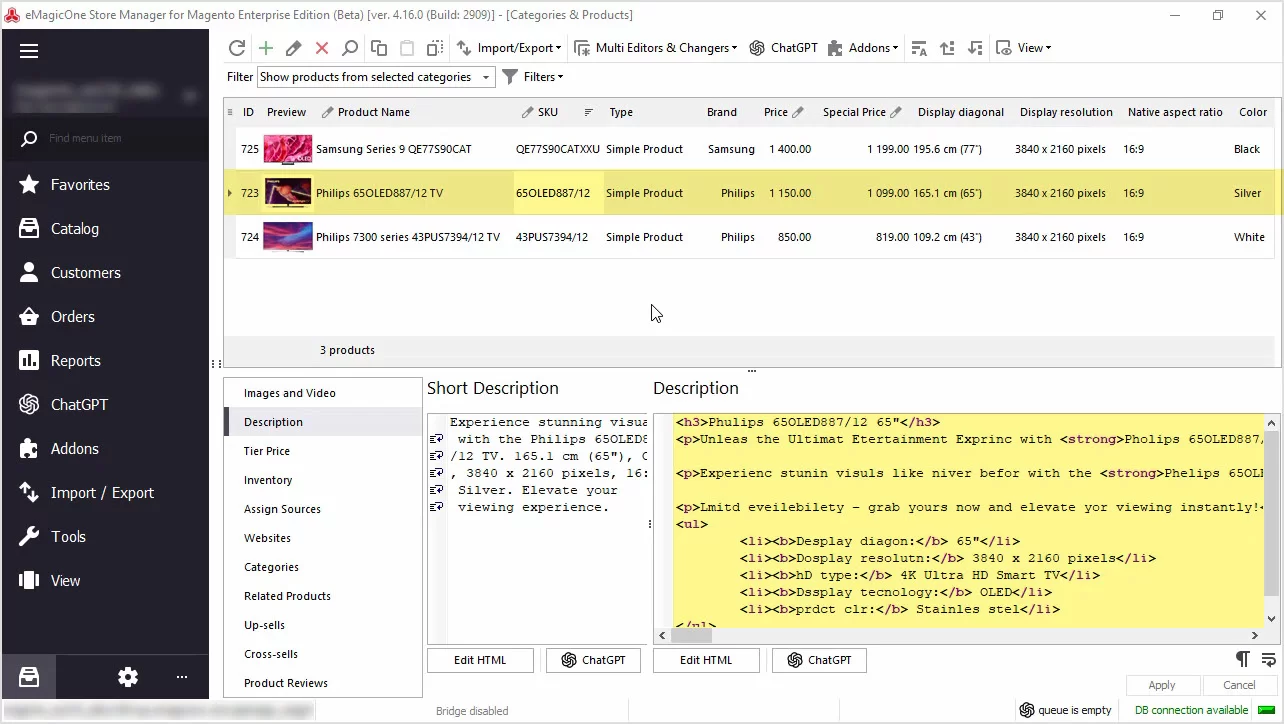
Task: Open the Addons toolbar dropdown
Action: pos(863,48)
